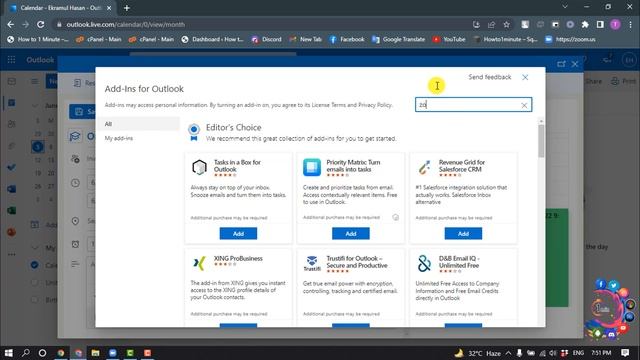Open the Facebook bookmark
This screenshot has height=360, width=640.
pos(347,39)
